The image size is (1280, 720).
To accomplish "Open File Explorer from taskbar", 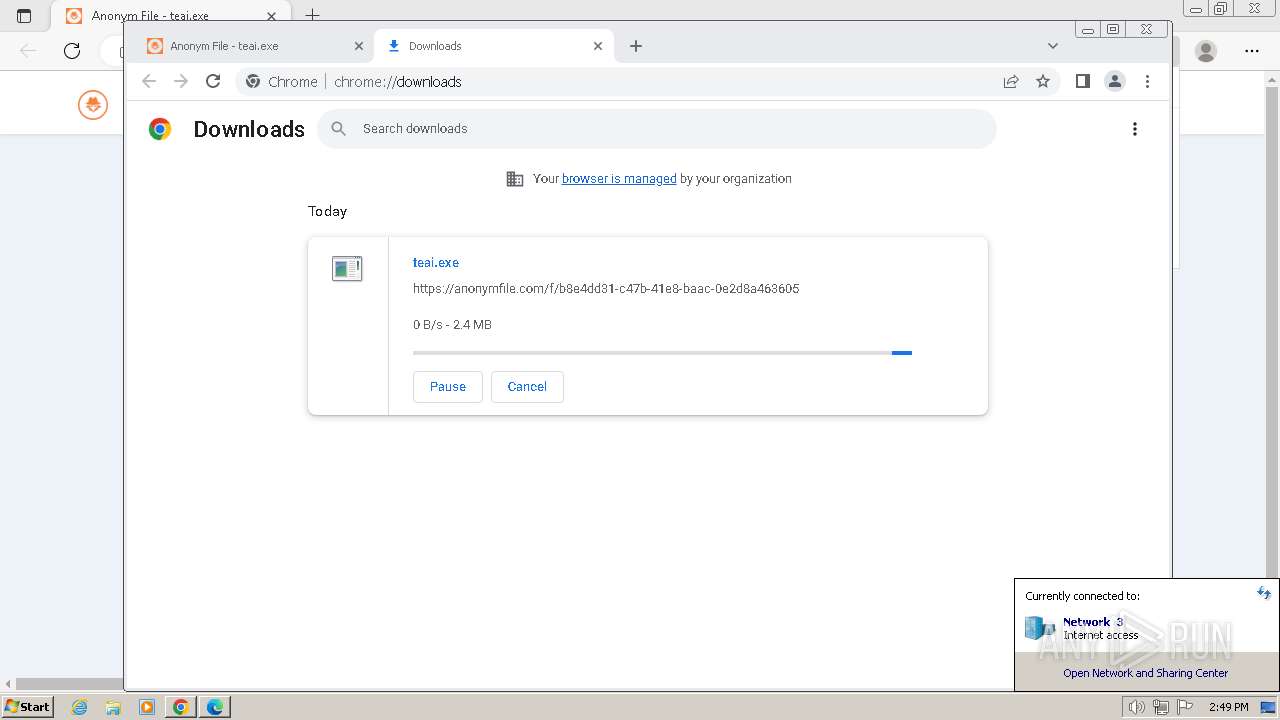I will pos(113,707).
